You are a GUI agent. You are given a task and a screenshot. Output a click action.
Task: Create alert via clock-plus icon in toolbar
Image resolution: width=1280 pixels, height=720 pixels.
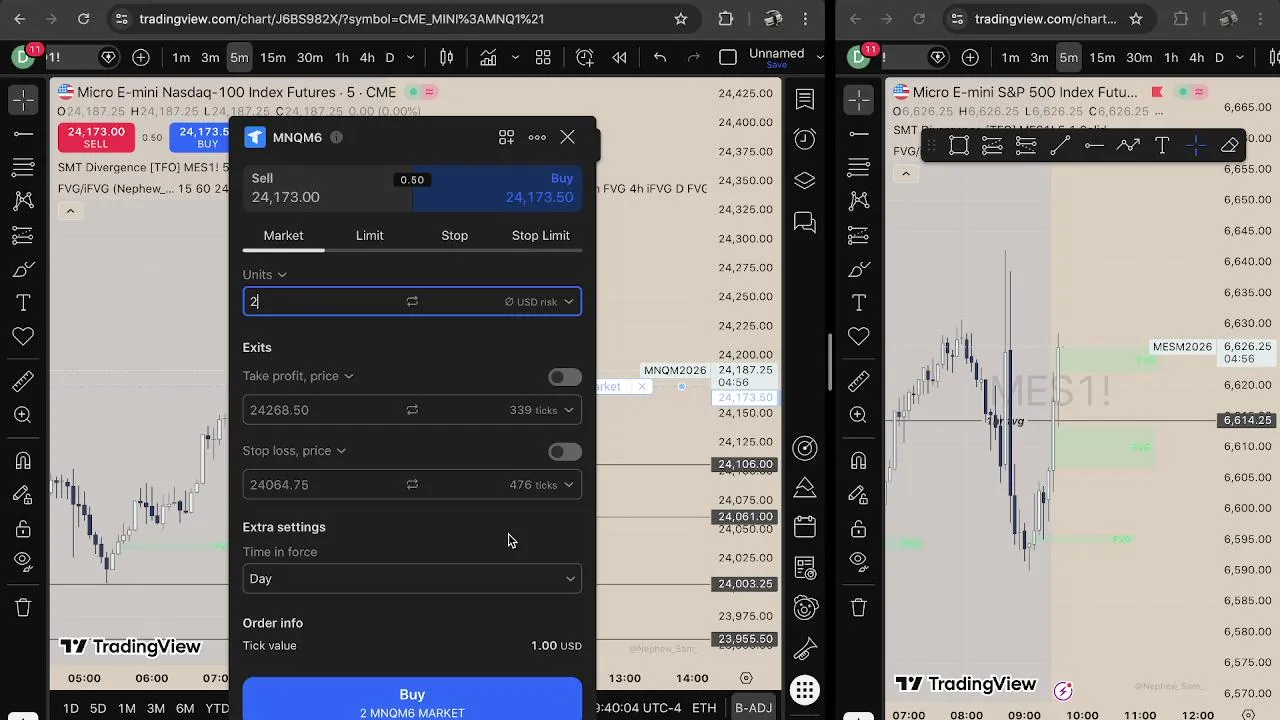point(585,57)
